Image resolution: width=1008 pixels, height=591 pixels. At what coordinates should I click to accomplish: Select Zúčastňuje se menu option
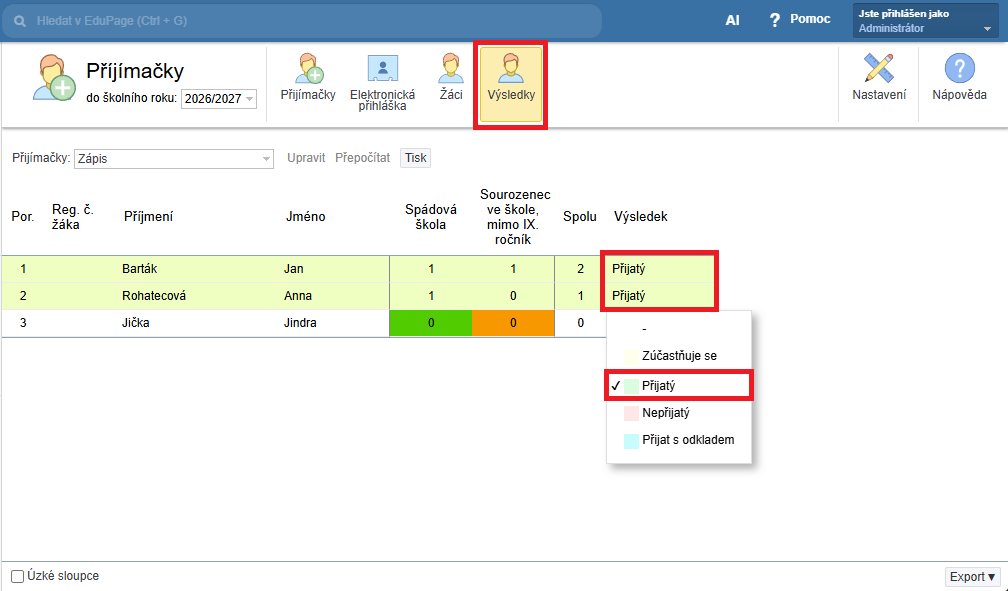click(x=679, y=355)
